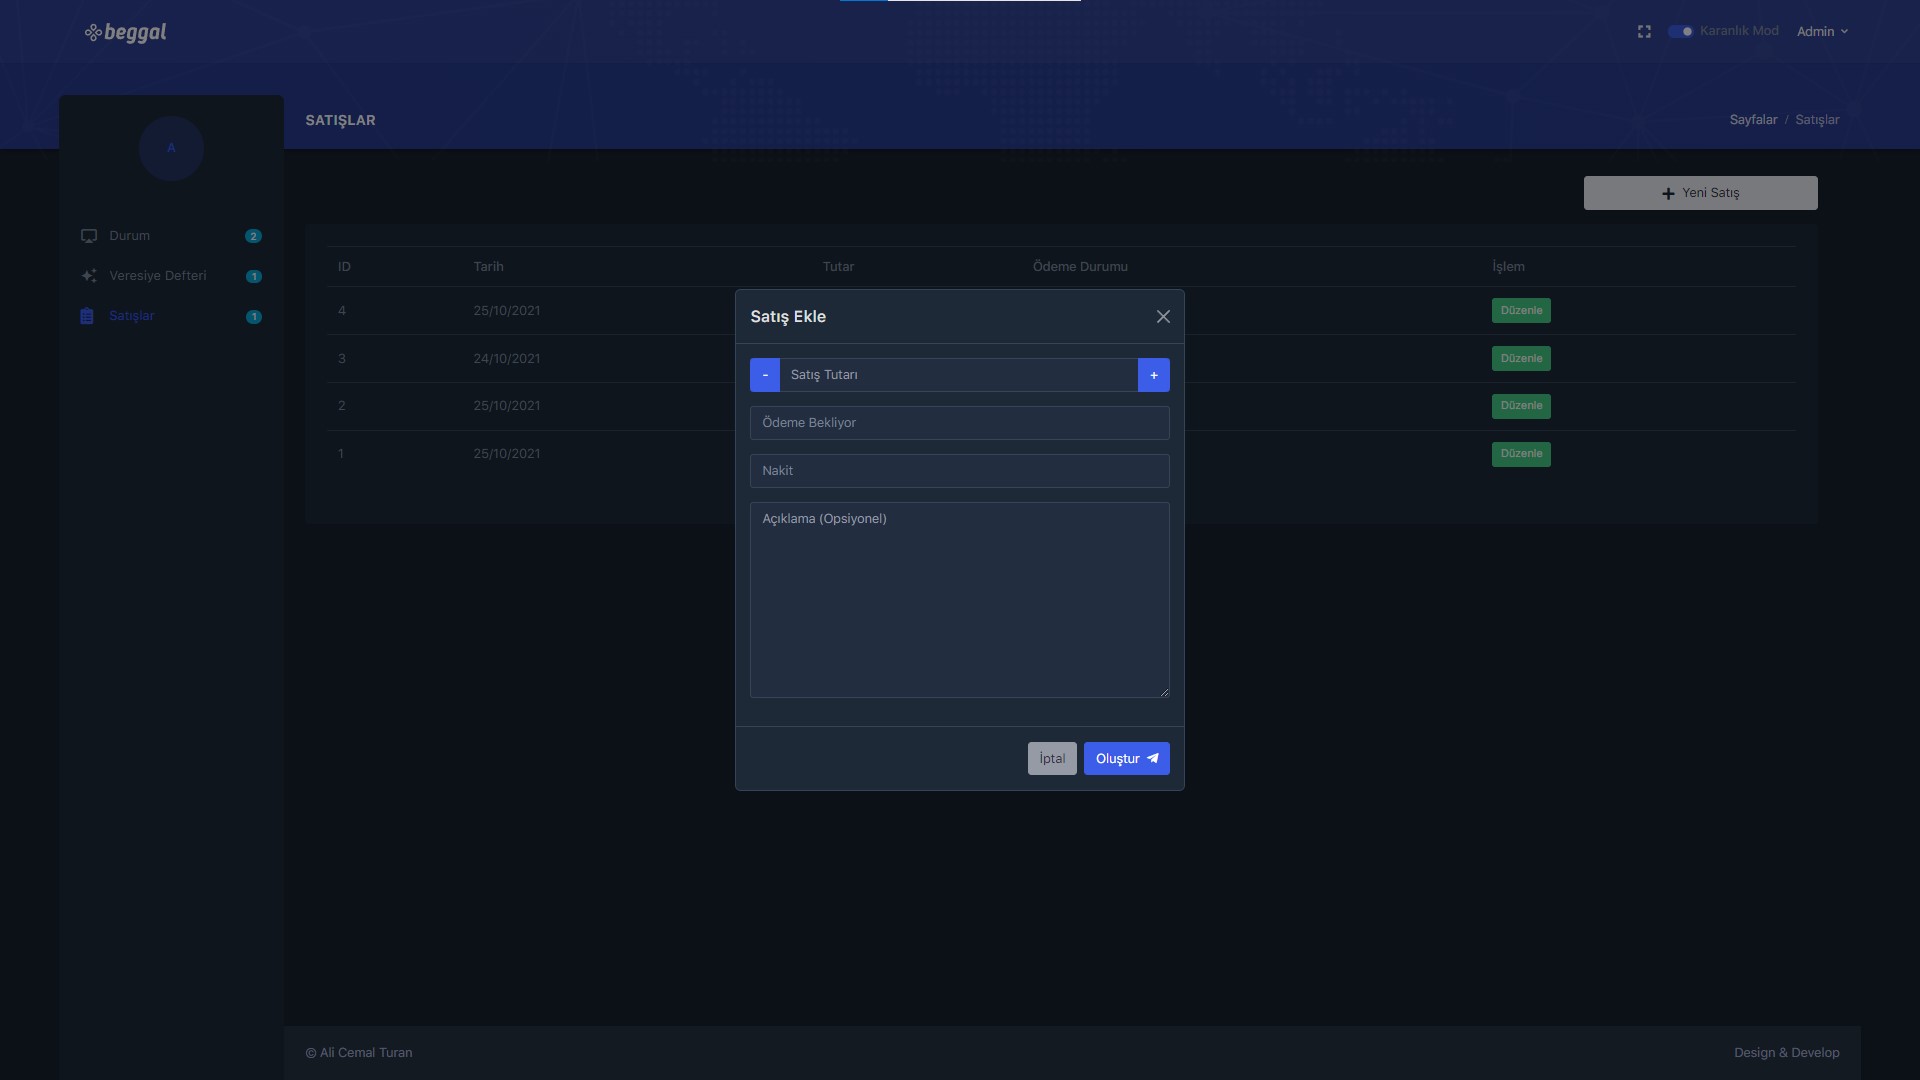Click the beggal logo
The width and height of the screenshot is (1920, 1080).
[x=126, y=32]
